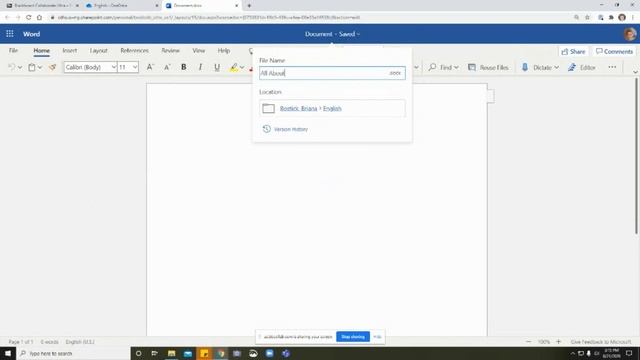Click the Document - Saved title dropdown
The height and width of the screenshot is (360, 640).
[x=332, y=34]
